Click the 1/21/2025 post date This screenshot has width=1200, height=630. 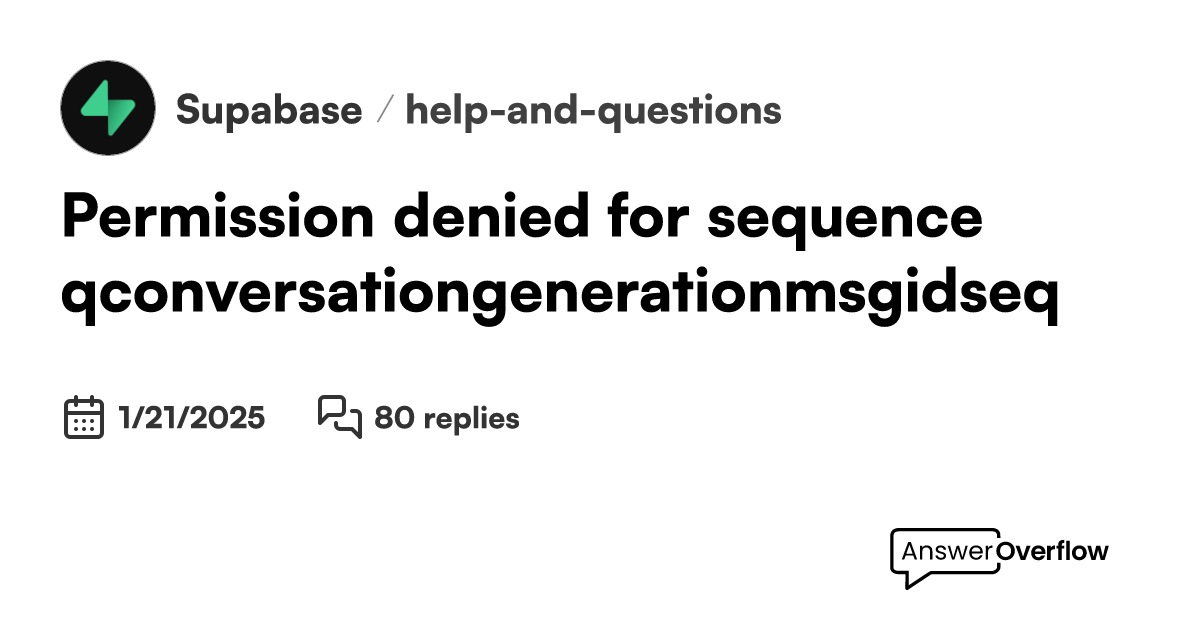click(192, 417)
